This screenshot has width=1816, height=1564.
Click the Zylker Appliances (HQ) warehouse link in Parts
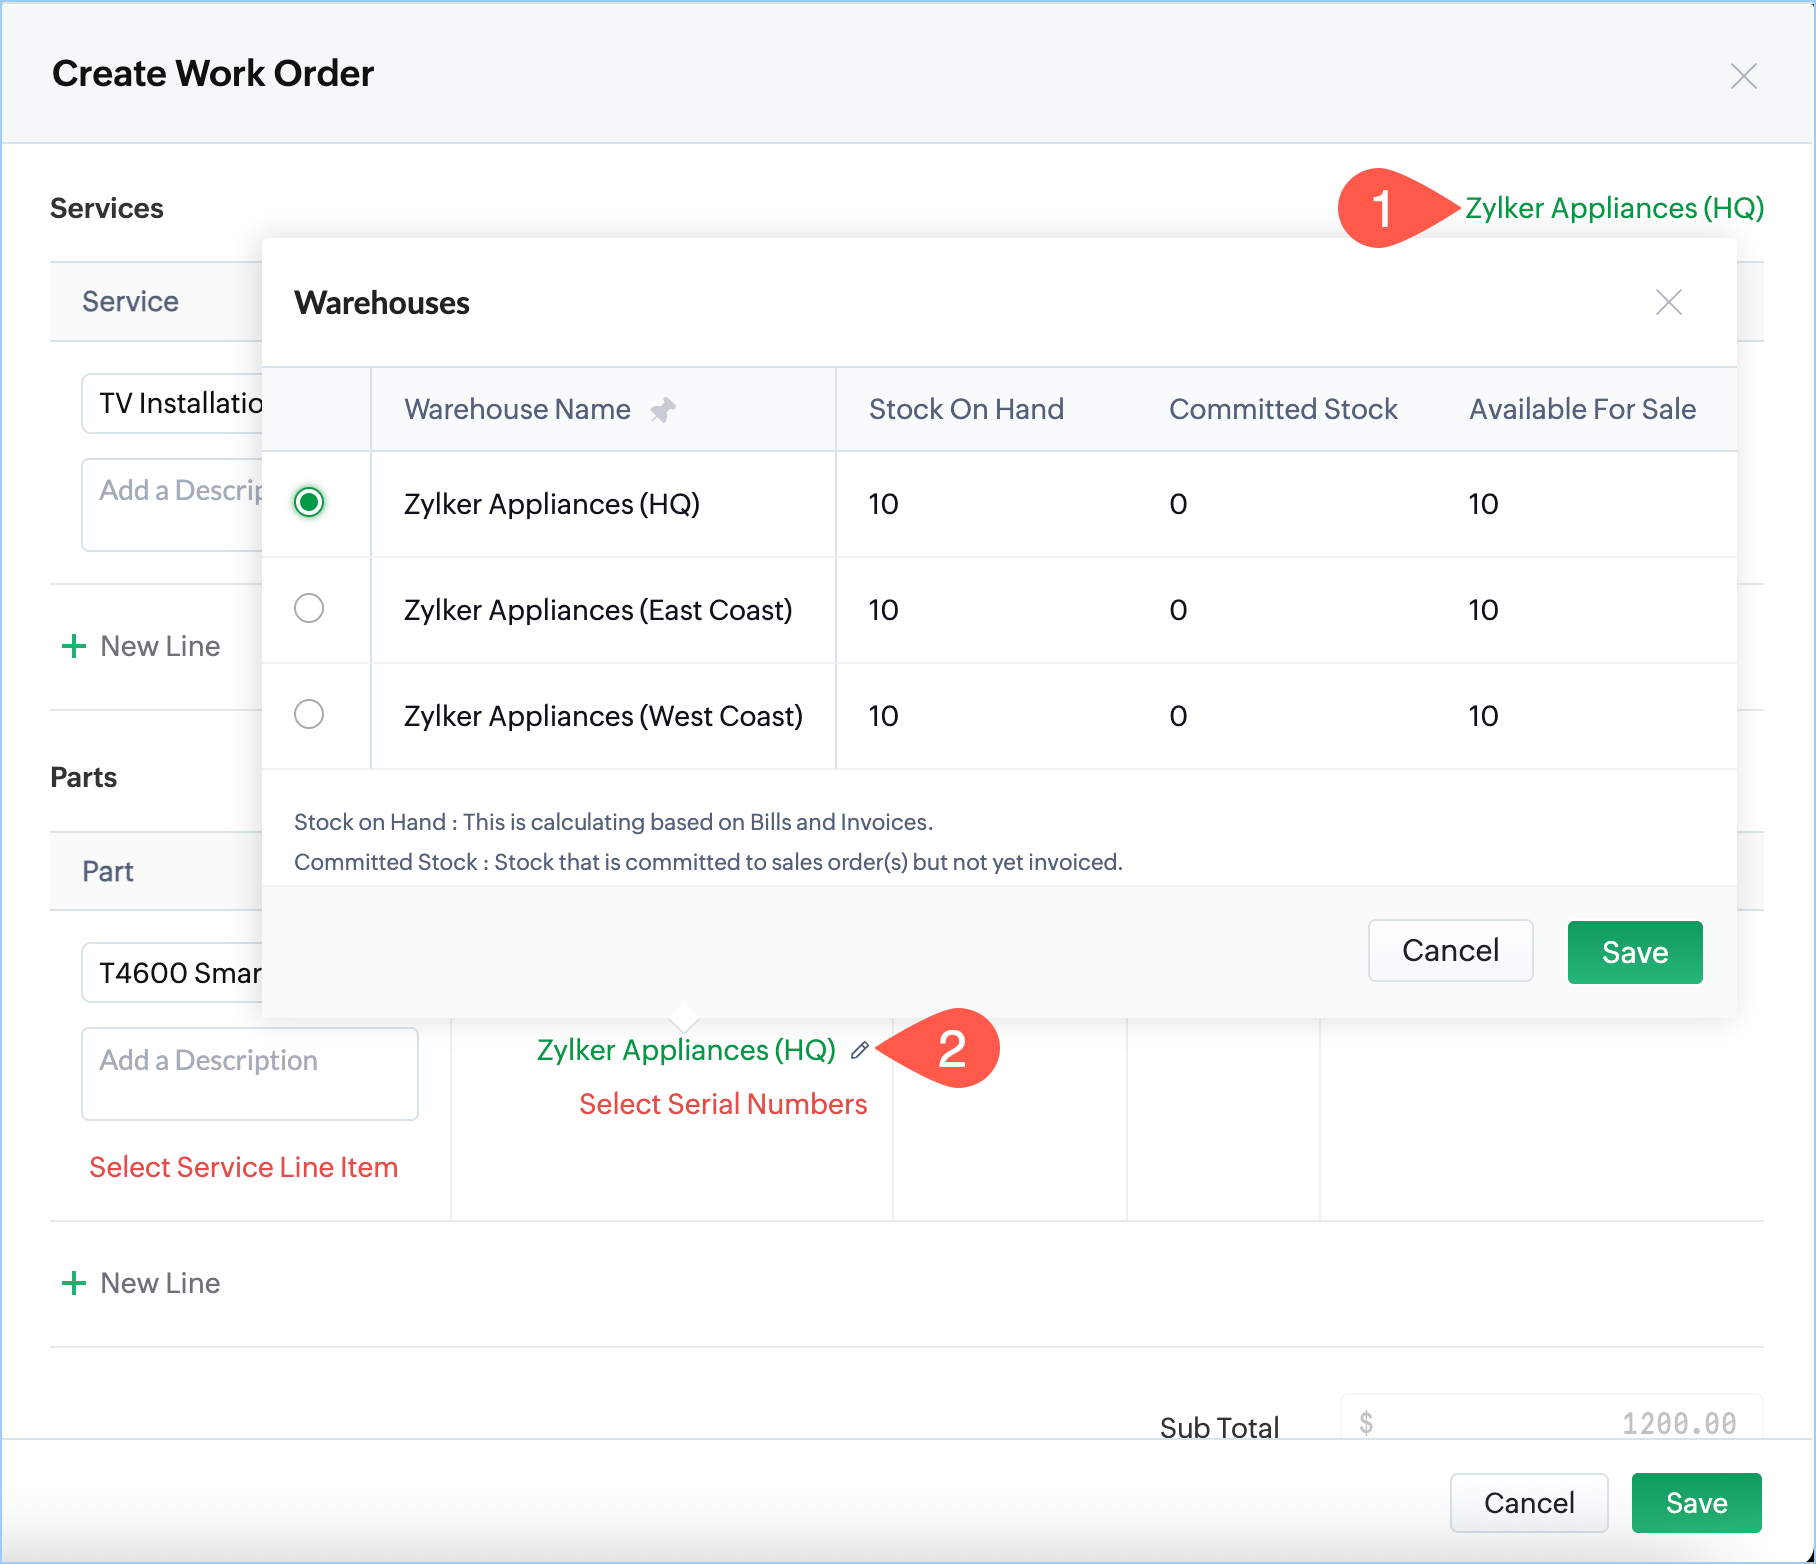pyautogui.click(x=686, y=1050)
